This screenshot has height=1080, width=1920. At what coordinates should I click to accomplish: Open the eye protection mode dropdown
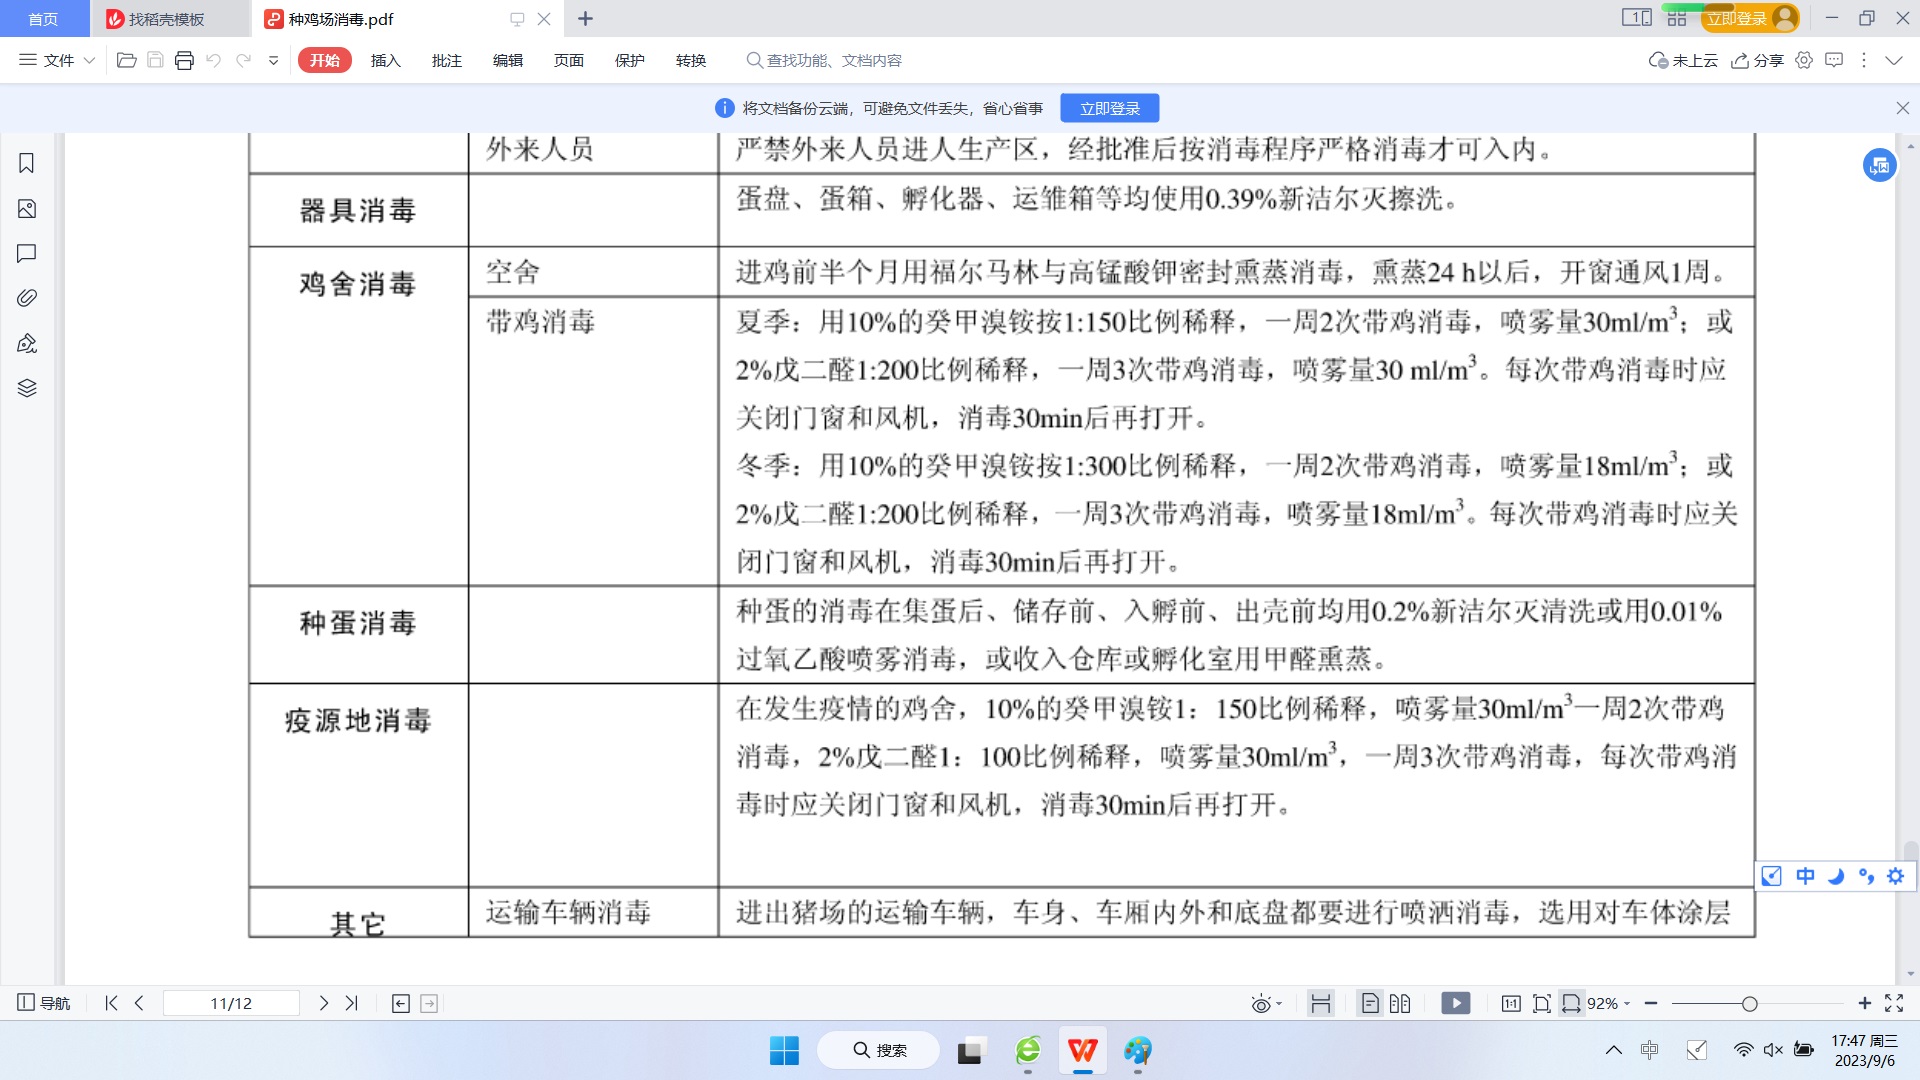point(1266,1003)
